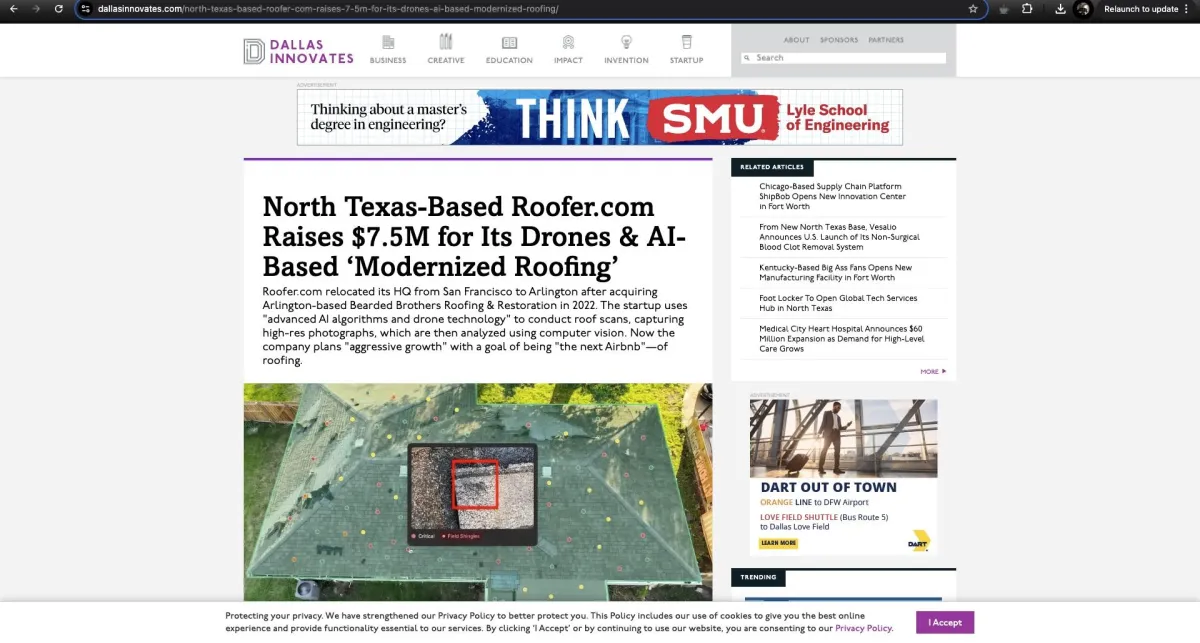Open ShipBob Innovation Center related article

[x=832, y=196]
